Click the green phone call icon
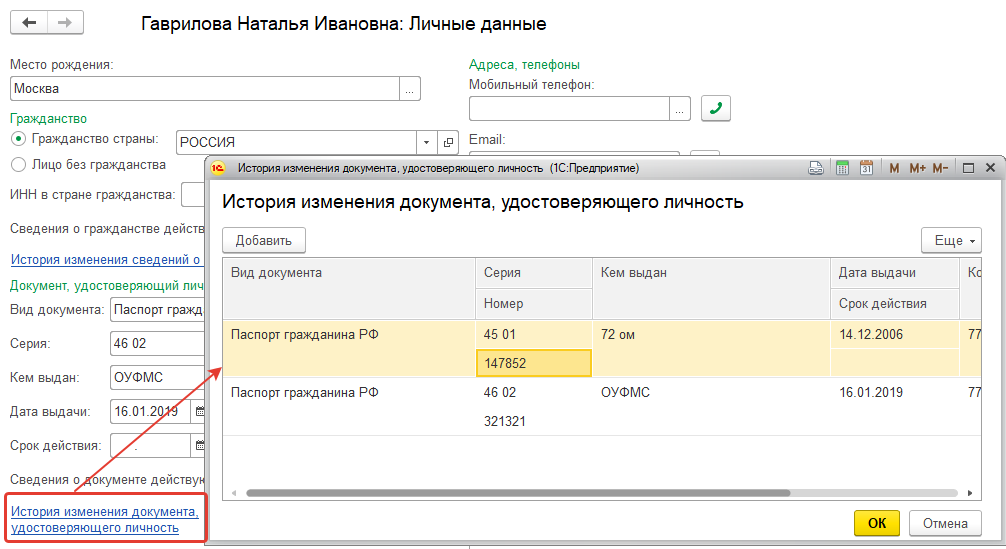This screenshot has width=1006, height=549. (716, 108)
